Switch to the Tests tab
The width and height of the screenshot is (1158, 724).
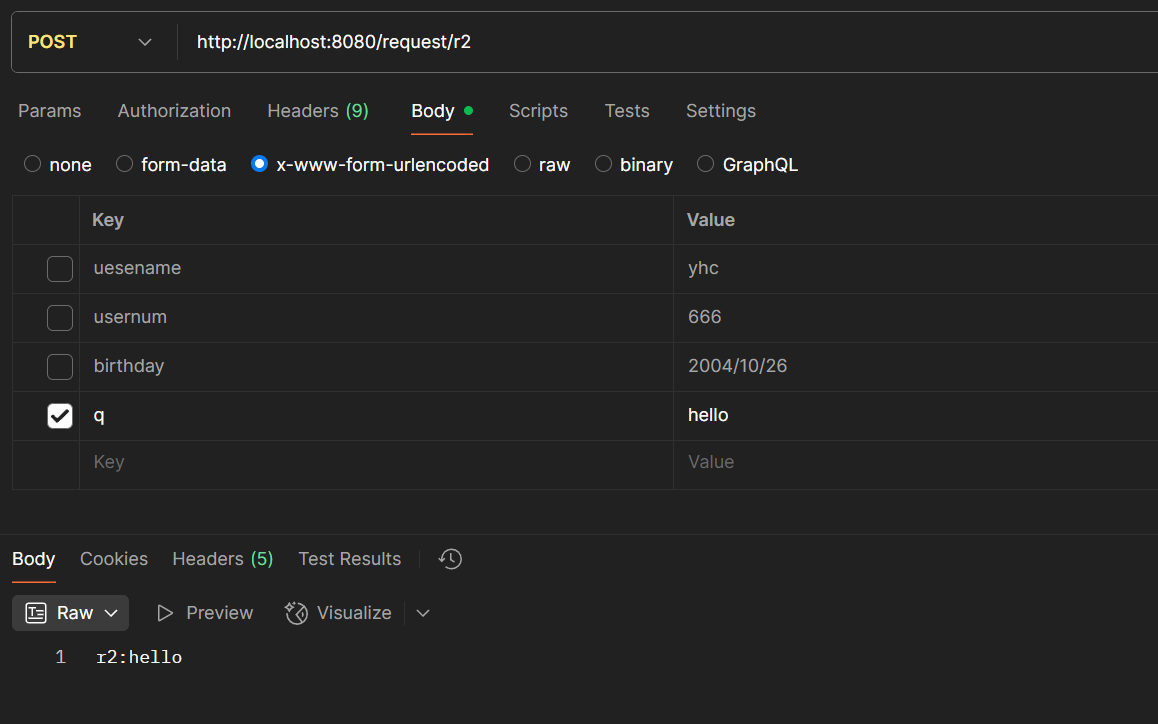tap(627, 111)
